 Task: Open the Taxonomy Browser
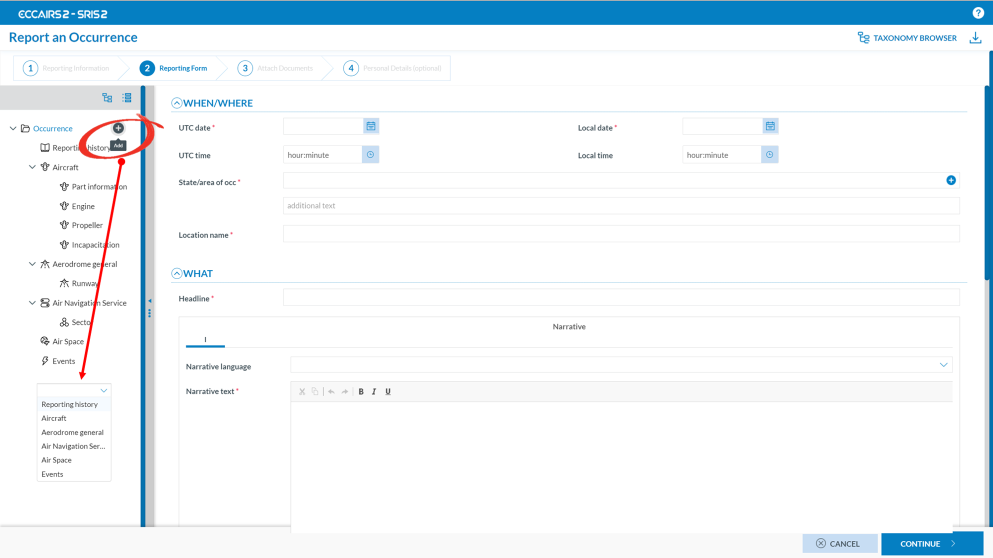(x=907, y=38)
